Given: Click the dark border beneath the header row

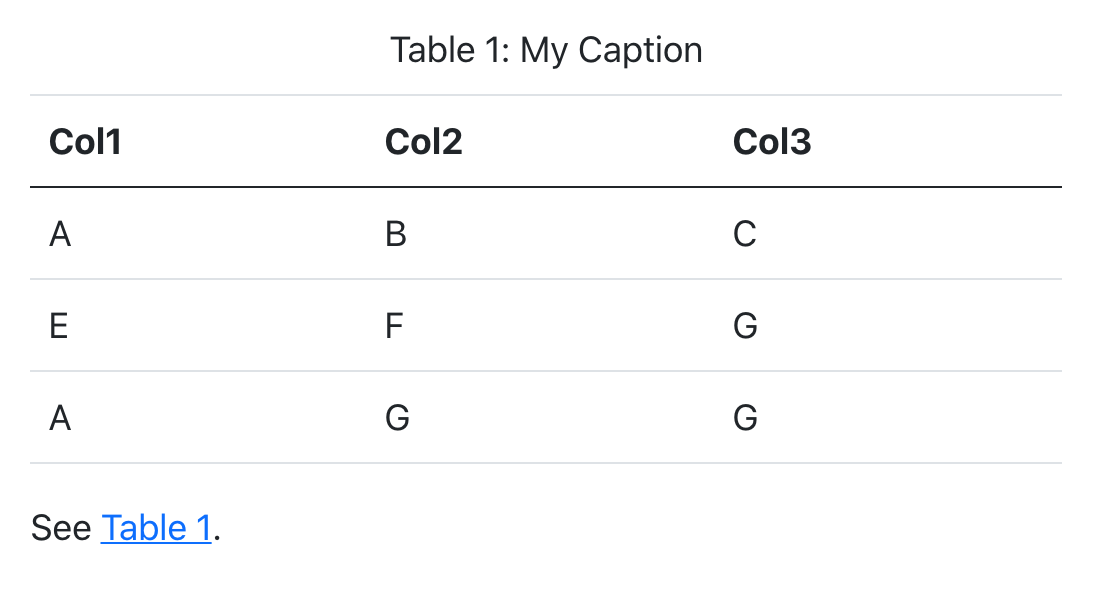Looking at the screenshot, I should [x=546, y=187].
